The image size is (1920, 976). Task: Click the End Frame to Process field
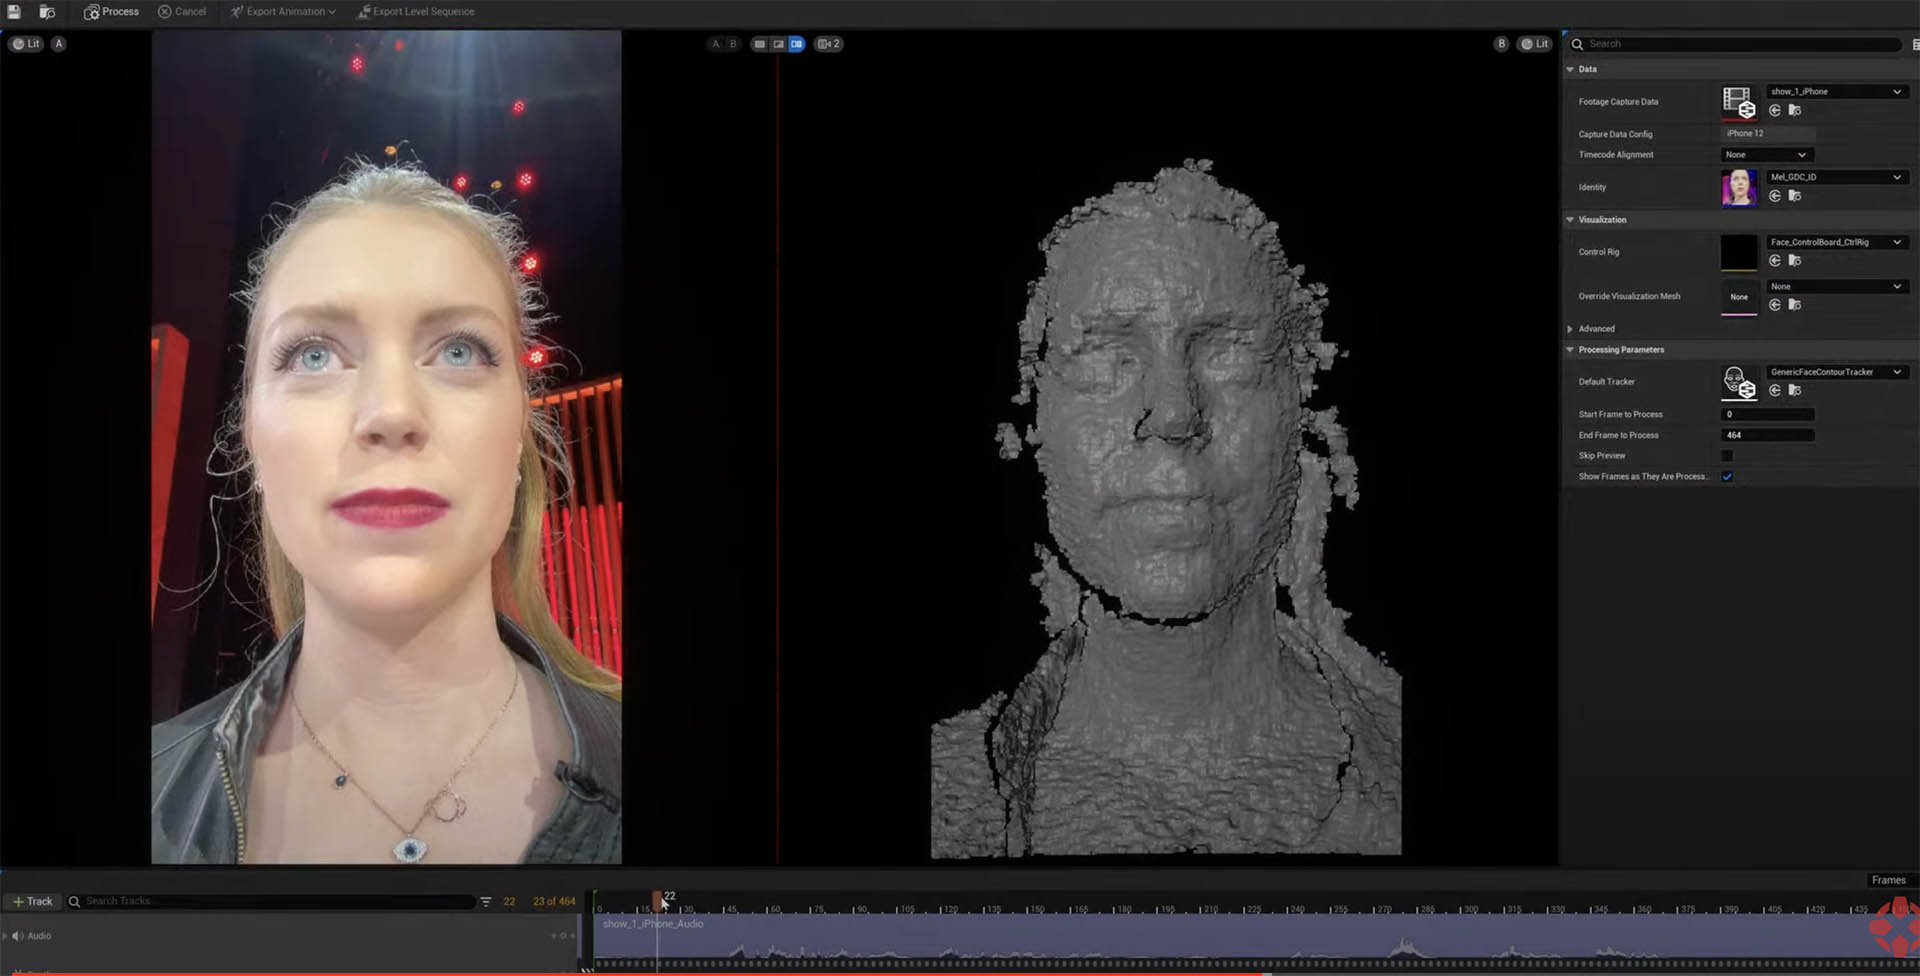tap(1767, 435)
